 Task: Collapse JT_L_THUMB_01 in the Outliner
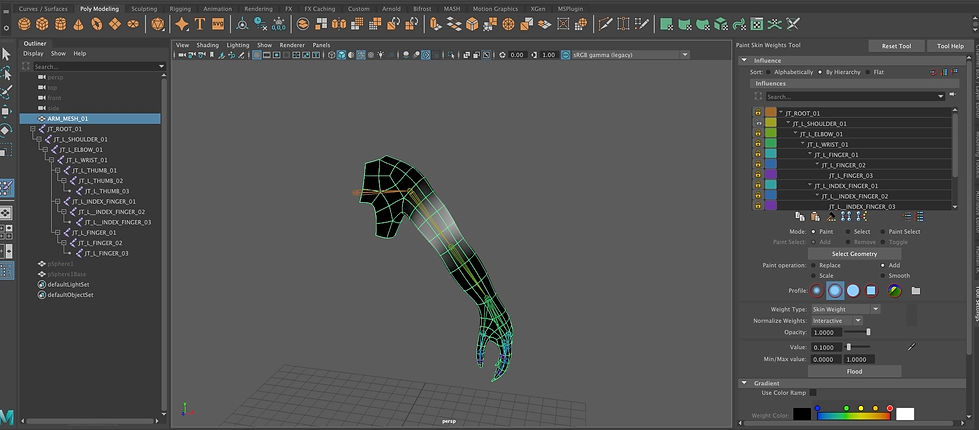pyautogui.click(x=58, y=170)
